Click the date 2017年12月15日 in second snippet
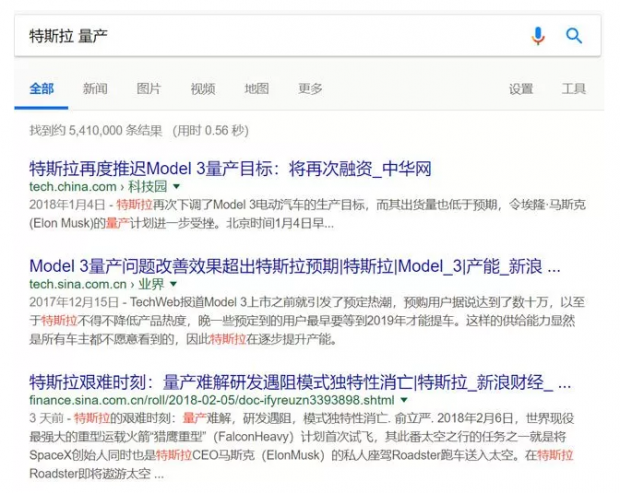Screen dimensions: 620x493 click(x=74, y=302)
